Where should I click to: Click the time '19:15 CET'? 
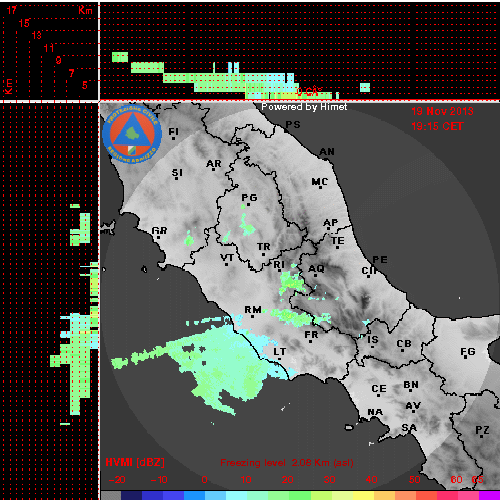[437, 126]
